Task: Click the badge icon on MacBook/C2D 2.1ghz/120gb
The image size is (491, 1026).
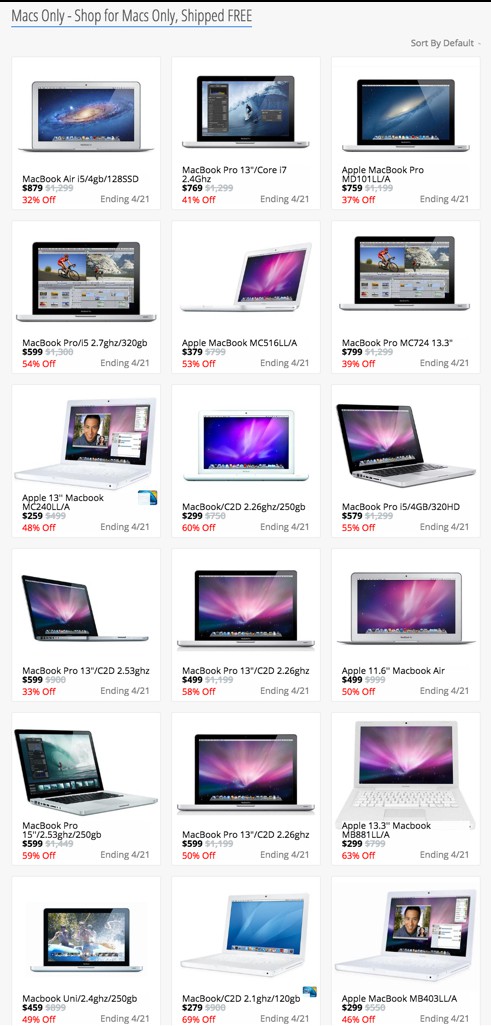Action: click(310, 991)
